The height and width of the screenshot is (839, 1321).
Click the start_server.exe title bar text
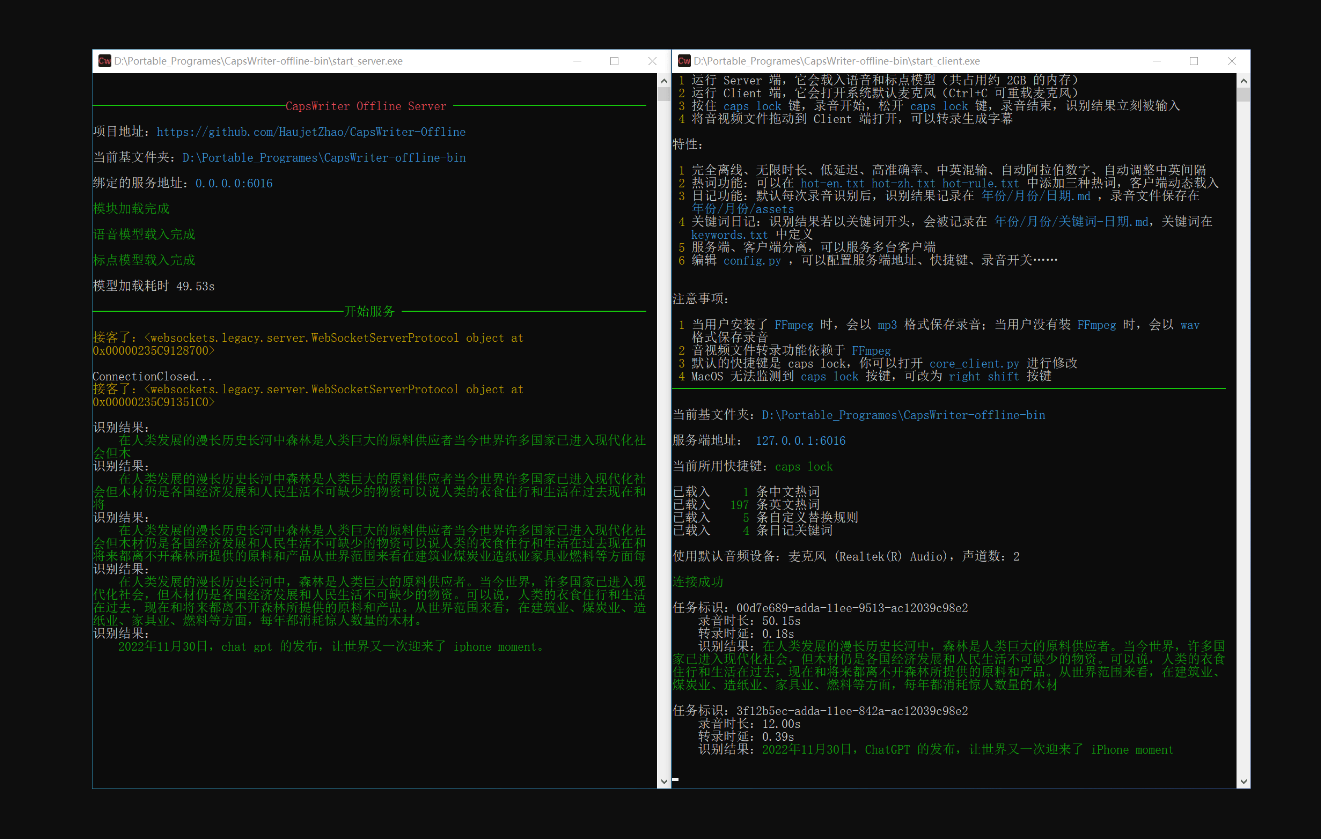coord(258,61)
